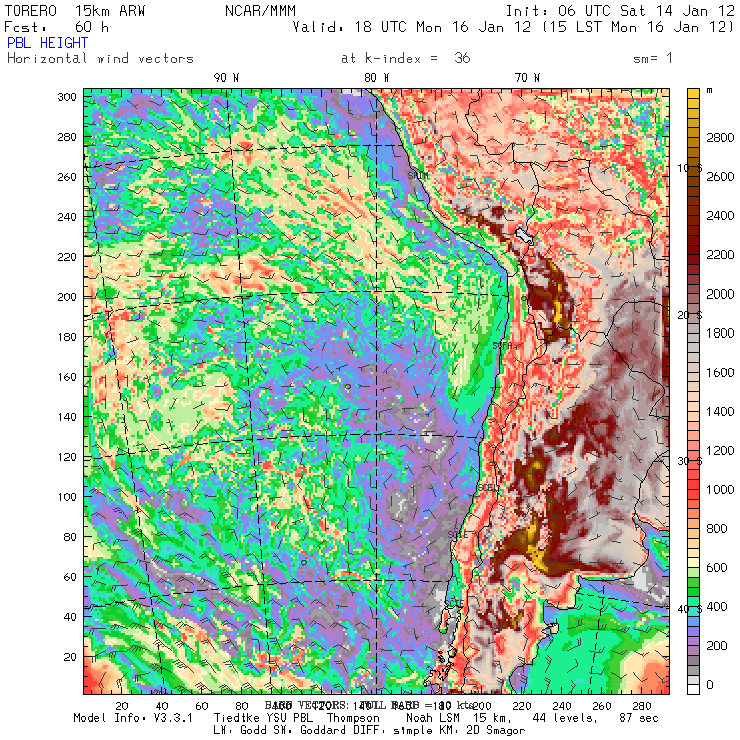Click the 'at k-index = 36' text

tap(405, 59)
